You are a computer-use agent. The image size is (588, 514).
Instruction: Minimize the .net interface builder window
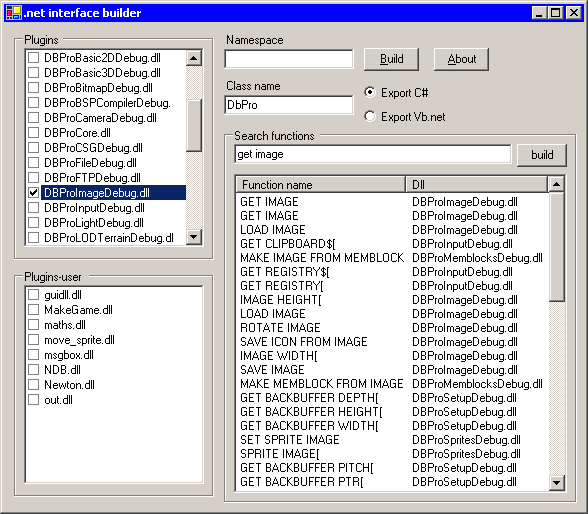[539, 13]
